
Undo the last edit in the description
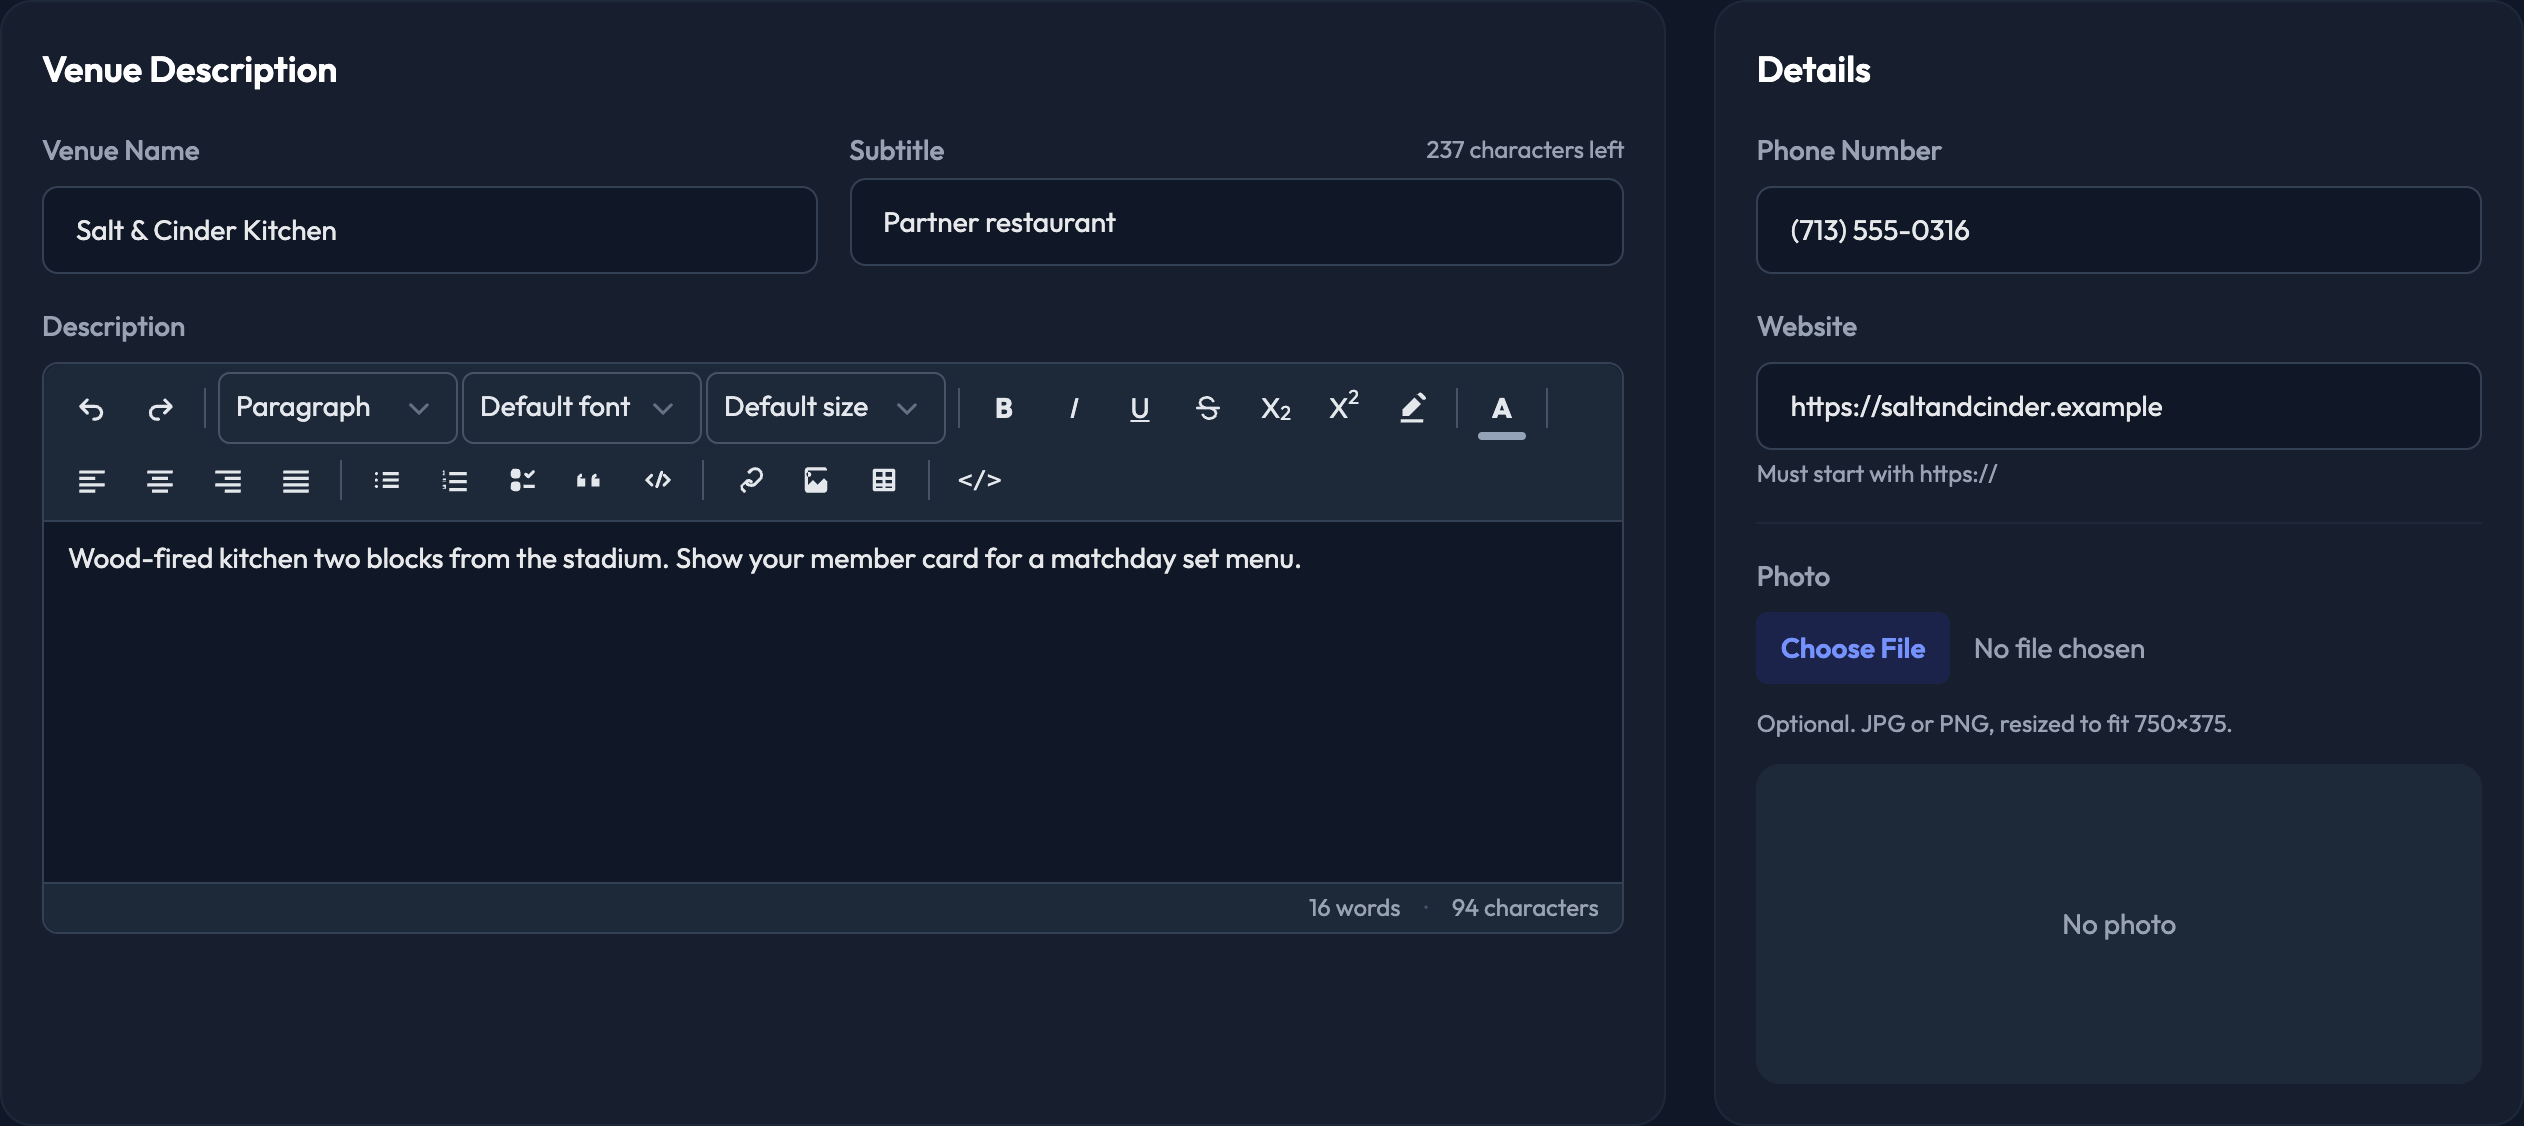click(91, 408)
